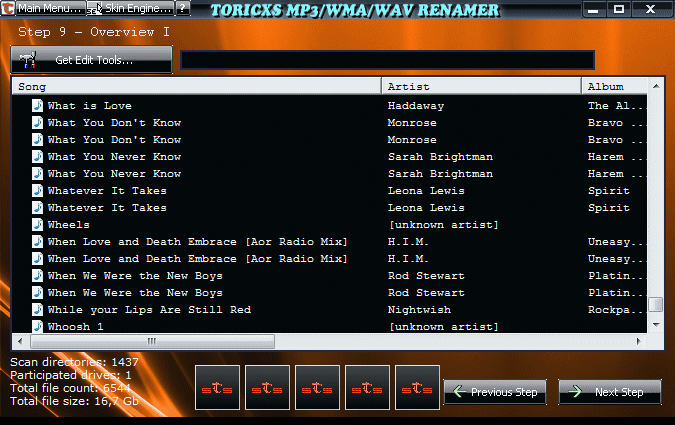The image size is (675, 425).
Task: Go to the Next Step
Action: [x=609, y=392]
